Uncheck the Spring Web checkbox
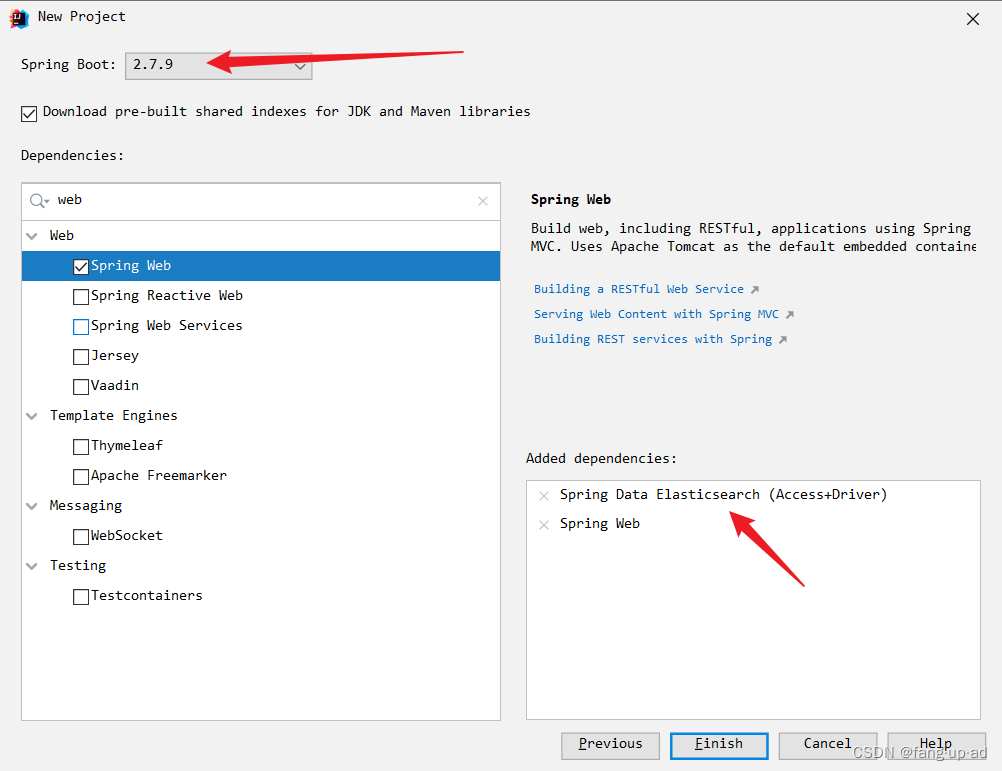1002x771 pixels. pyautogui.click(x=81, y=266)
